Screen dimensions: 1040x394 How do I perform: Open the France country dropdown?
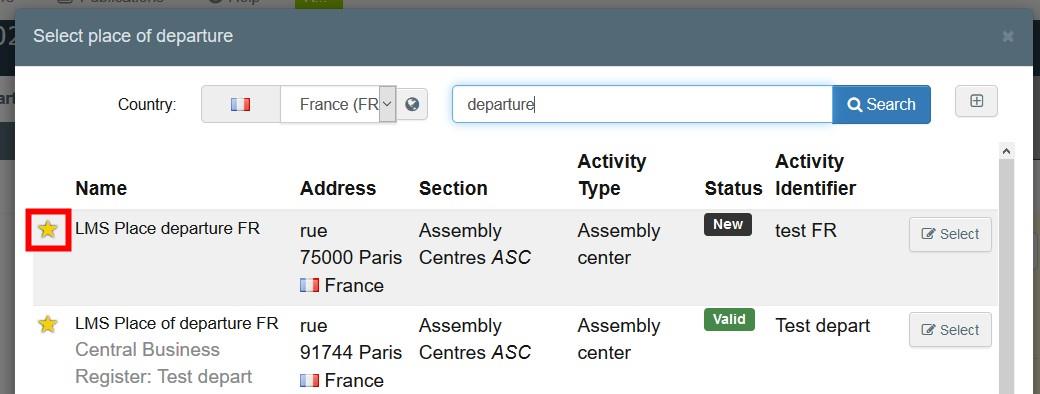(338, 104)
